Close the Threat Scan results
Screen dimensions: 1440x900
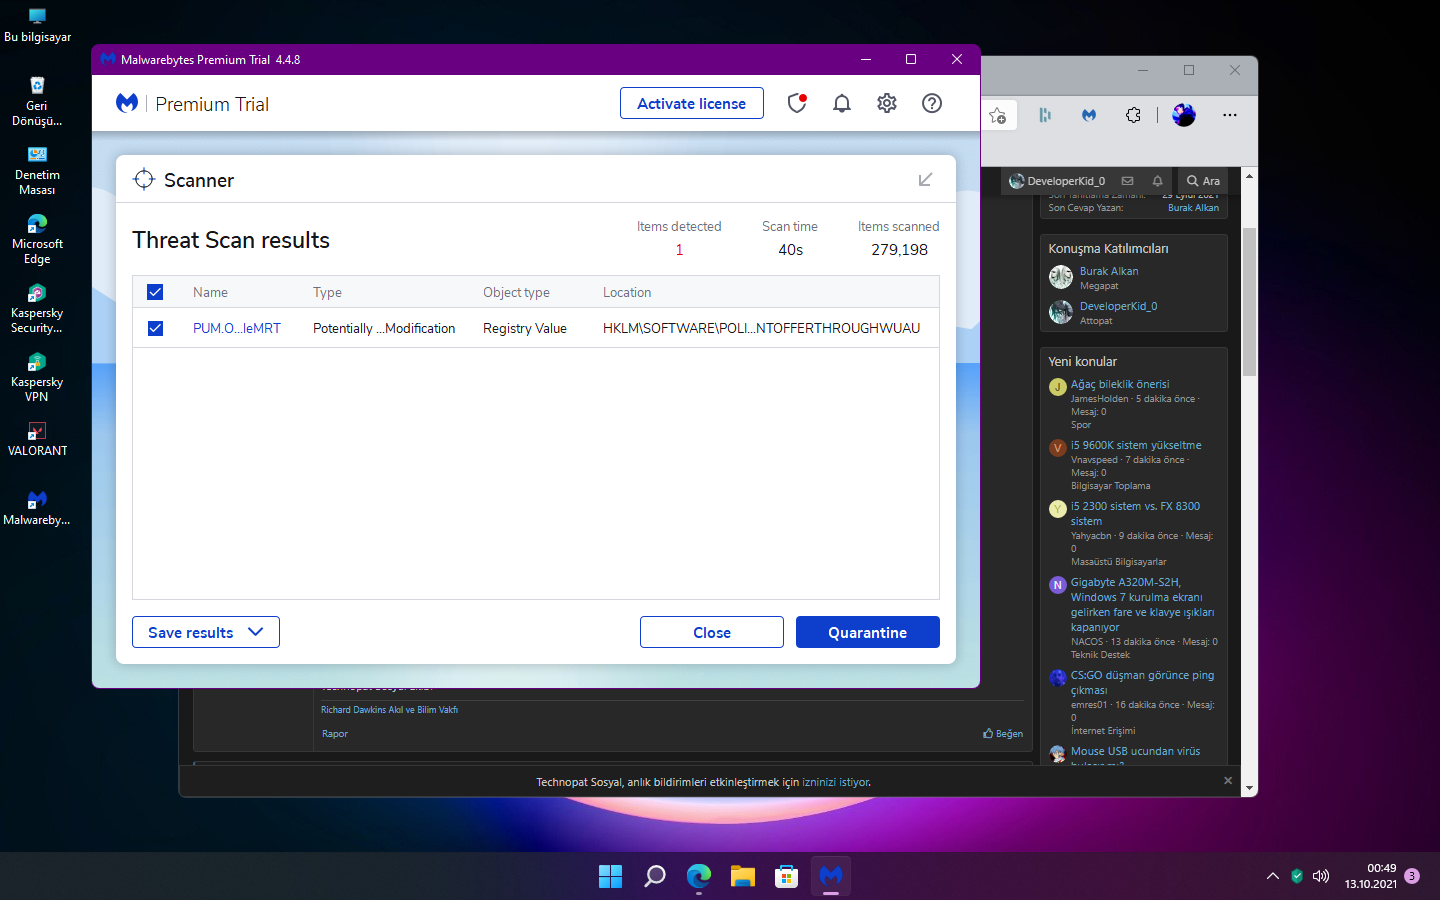[712, 632]
